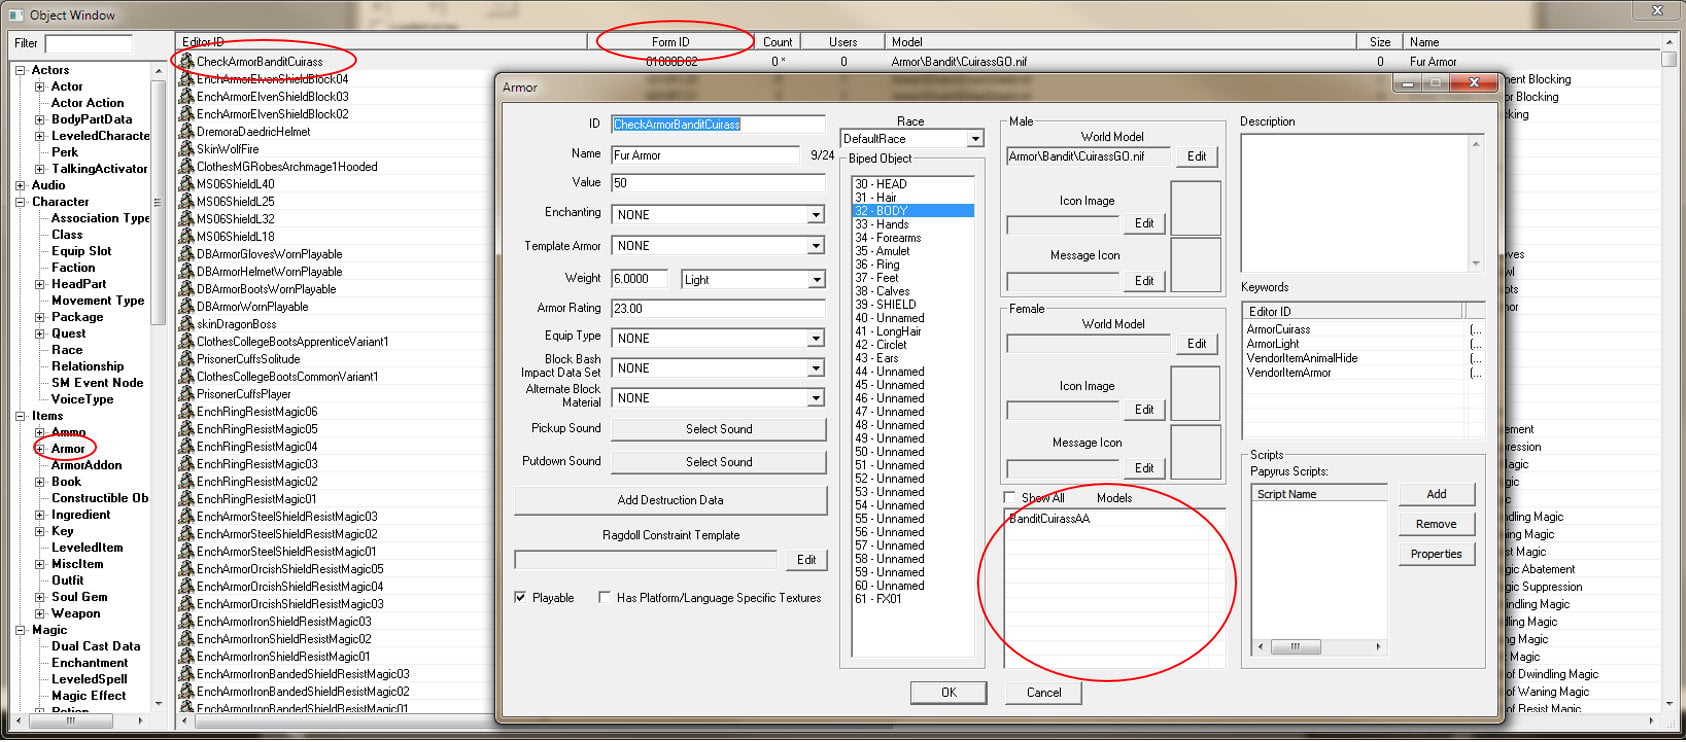Click armor icon beside ClothesCollegeBootsApprenticeVariant1 row
This screenshot has width=1686, height=742.
186,341
